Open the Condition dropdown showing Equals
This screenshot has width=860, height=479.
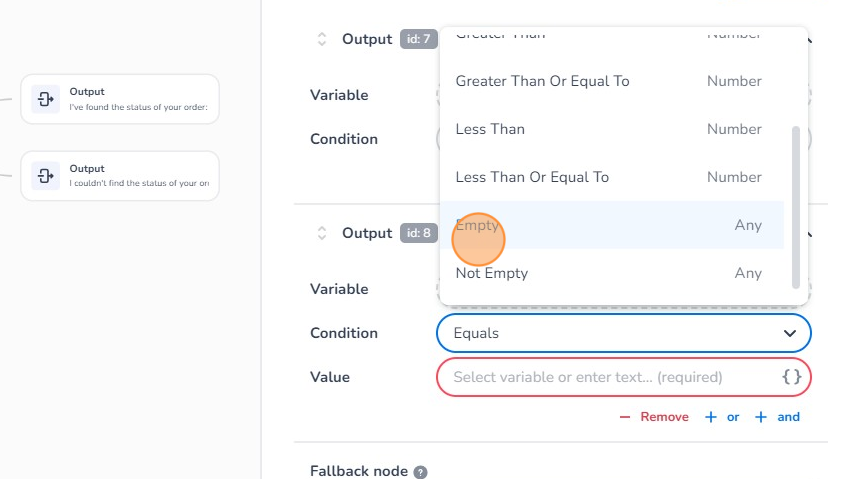coord(610,333)
